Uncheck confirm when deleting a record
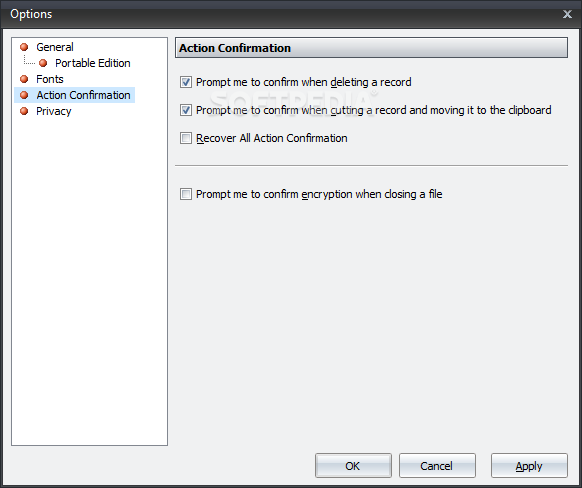The height and width of the screenshot is (488, 582). click(x=186, y=82)
